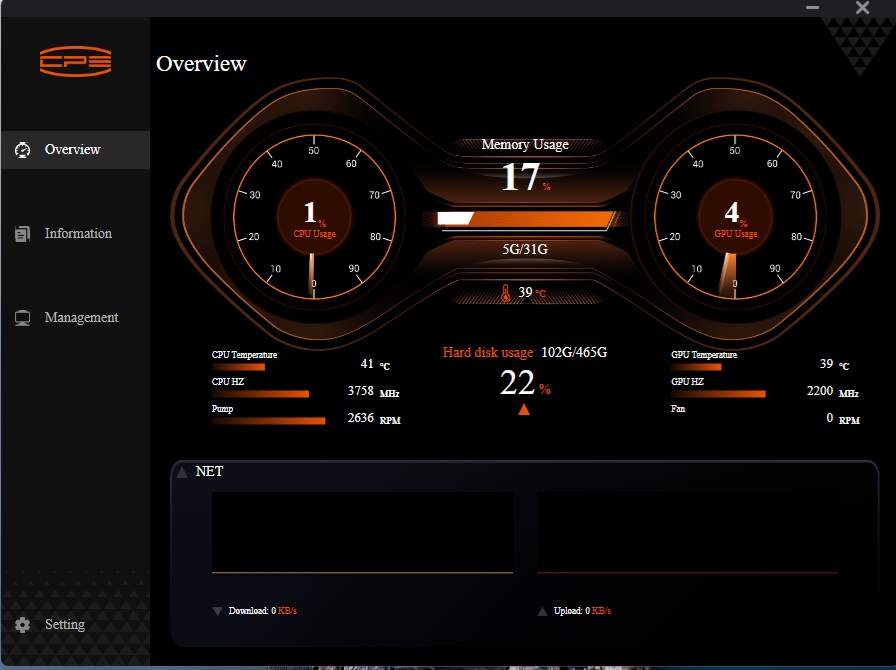This screenshot has height=670, width=896.
Task: Open the Information menu item
Action: point(75,234)
